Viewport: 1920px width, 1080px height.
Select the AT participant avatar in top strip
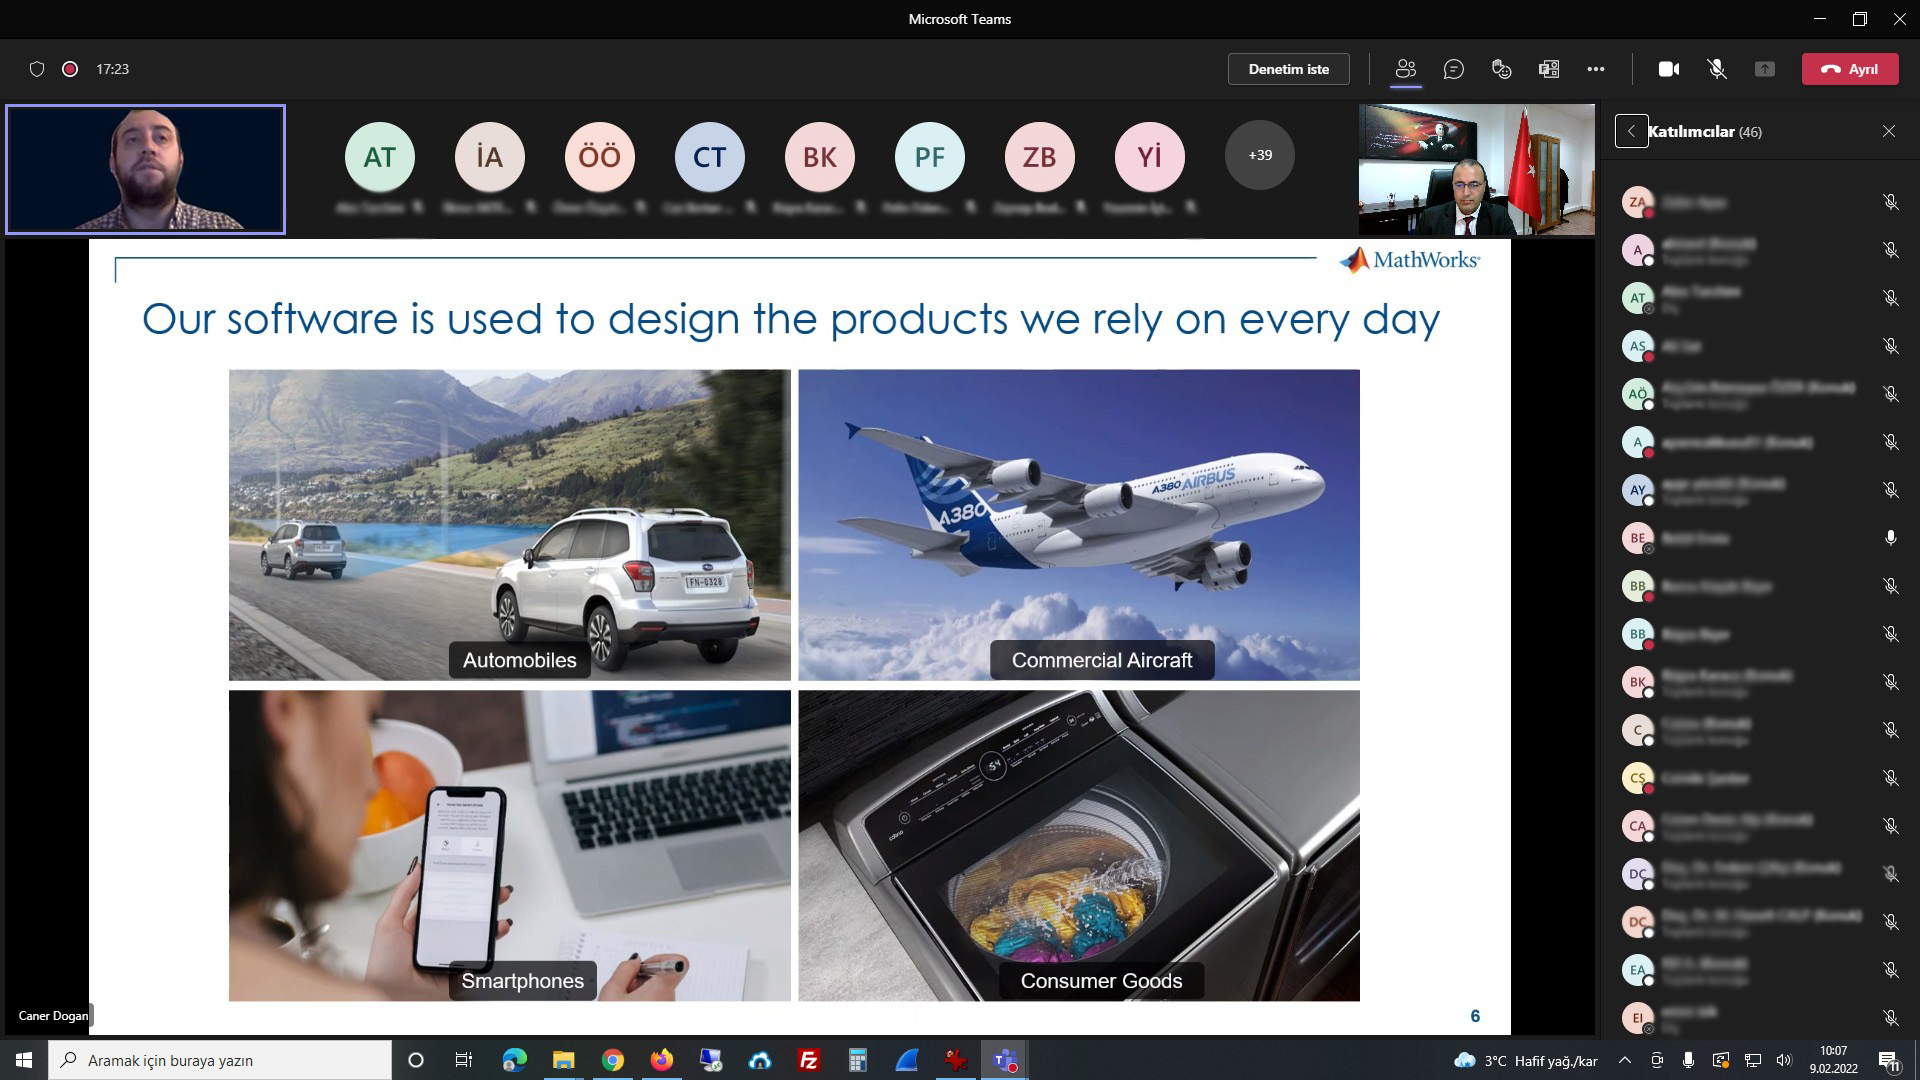point(380,156)
